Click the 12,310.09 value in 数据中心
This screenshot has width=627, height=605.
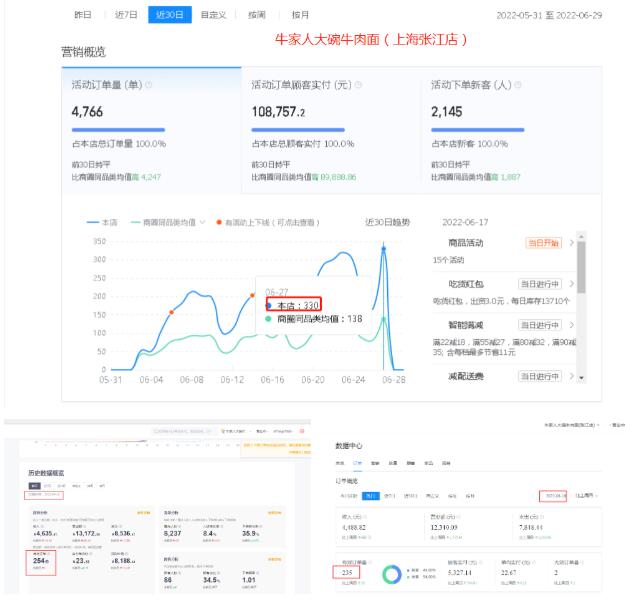(444, 527)
